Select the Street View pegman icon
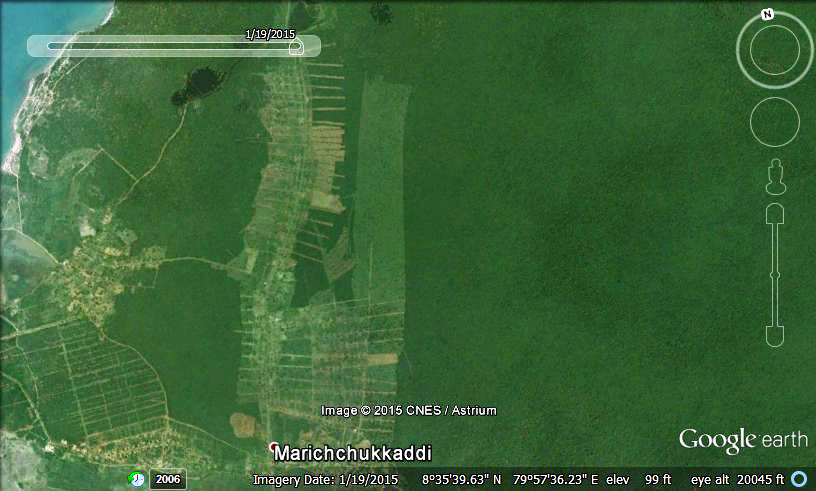This screenshot has height=491, width=816. pyautogui.click(x=775, y=177)
